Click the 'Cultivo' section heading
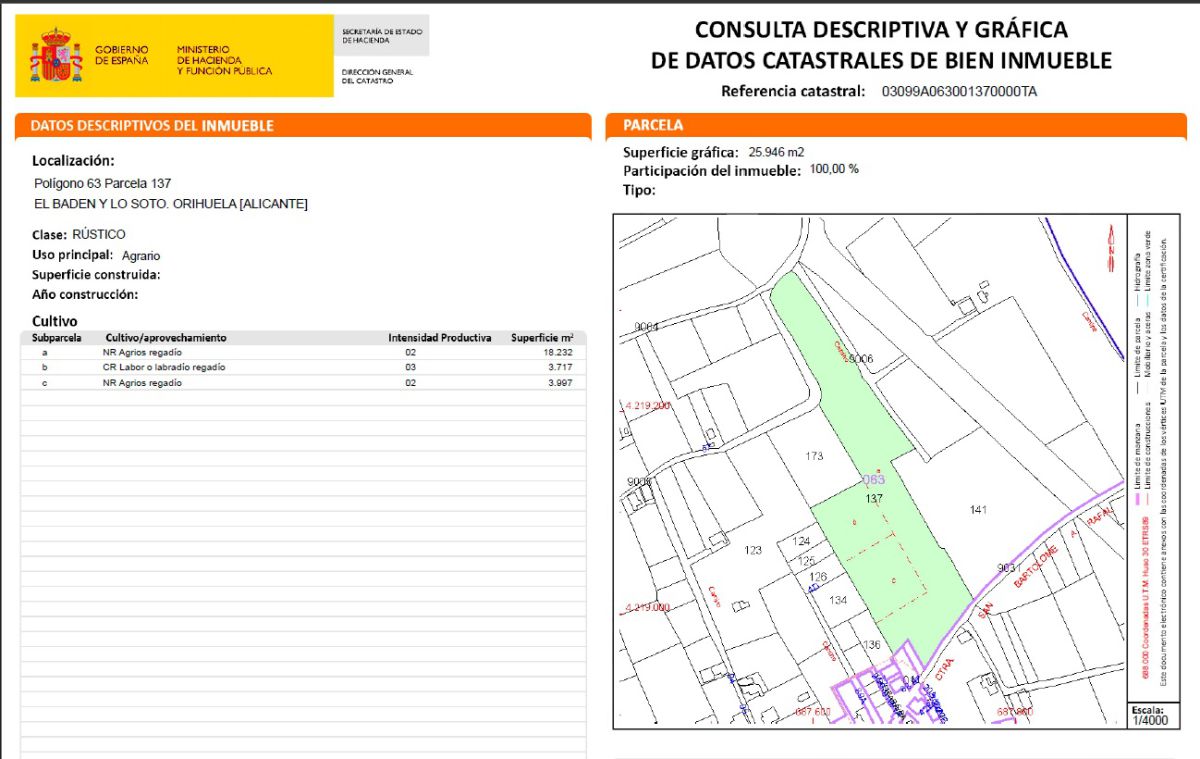This screenshot has width=1200, height=759. 55,321
